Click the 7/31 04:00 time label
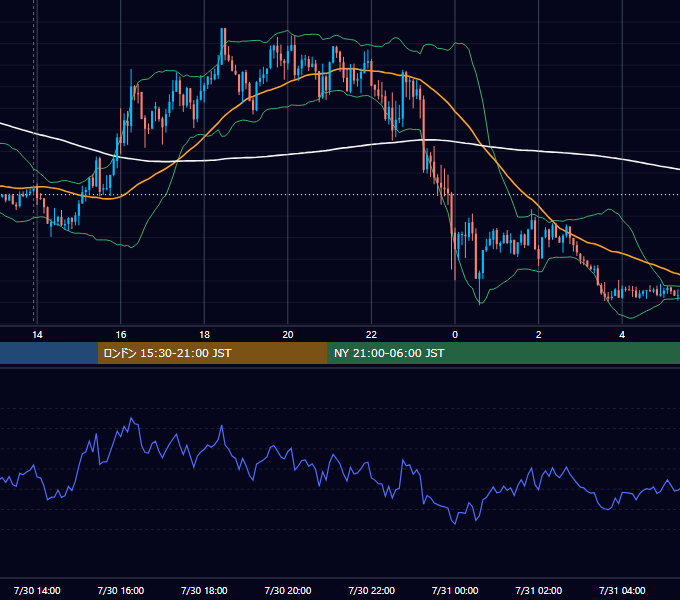680x600 pixels. tap(622, 590)
